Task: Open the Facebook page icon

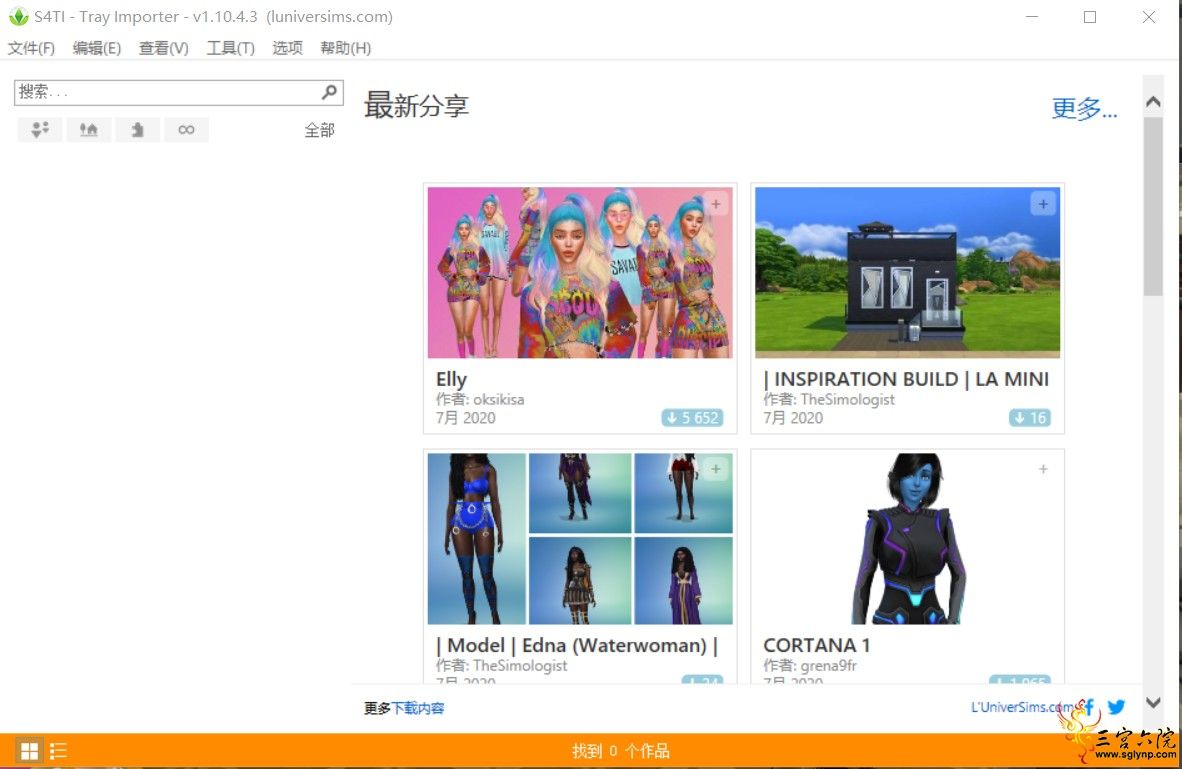Action: [x=1088, y=707]
